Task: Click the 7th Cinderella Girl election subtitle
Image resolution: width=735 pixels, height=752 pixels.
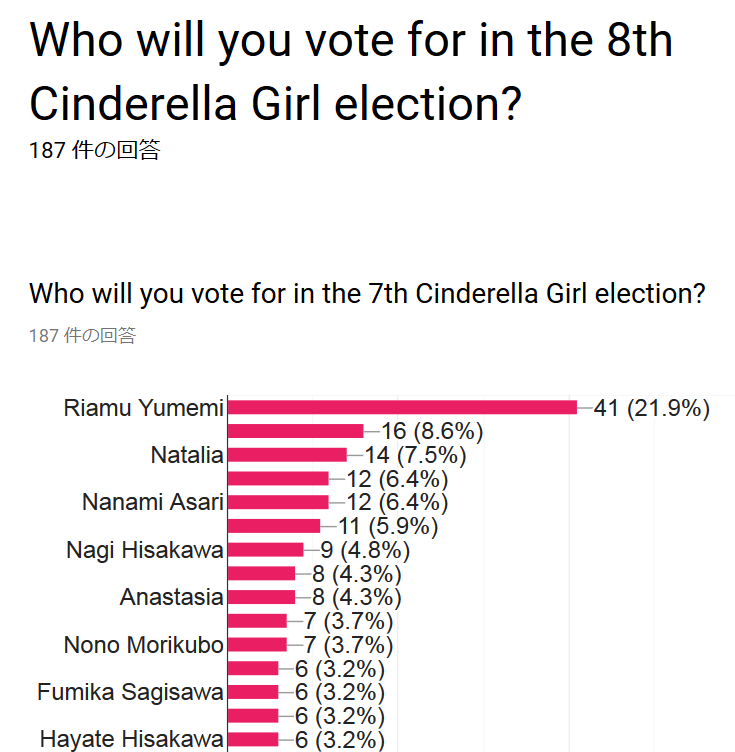Action: [367, 294]
